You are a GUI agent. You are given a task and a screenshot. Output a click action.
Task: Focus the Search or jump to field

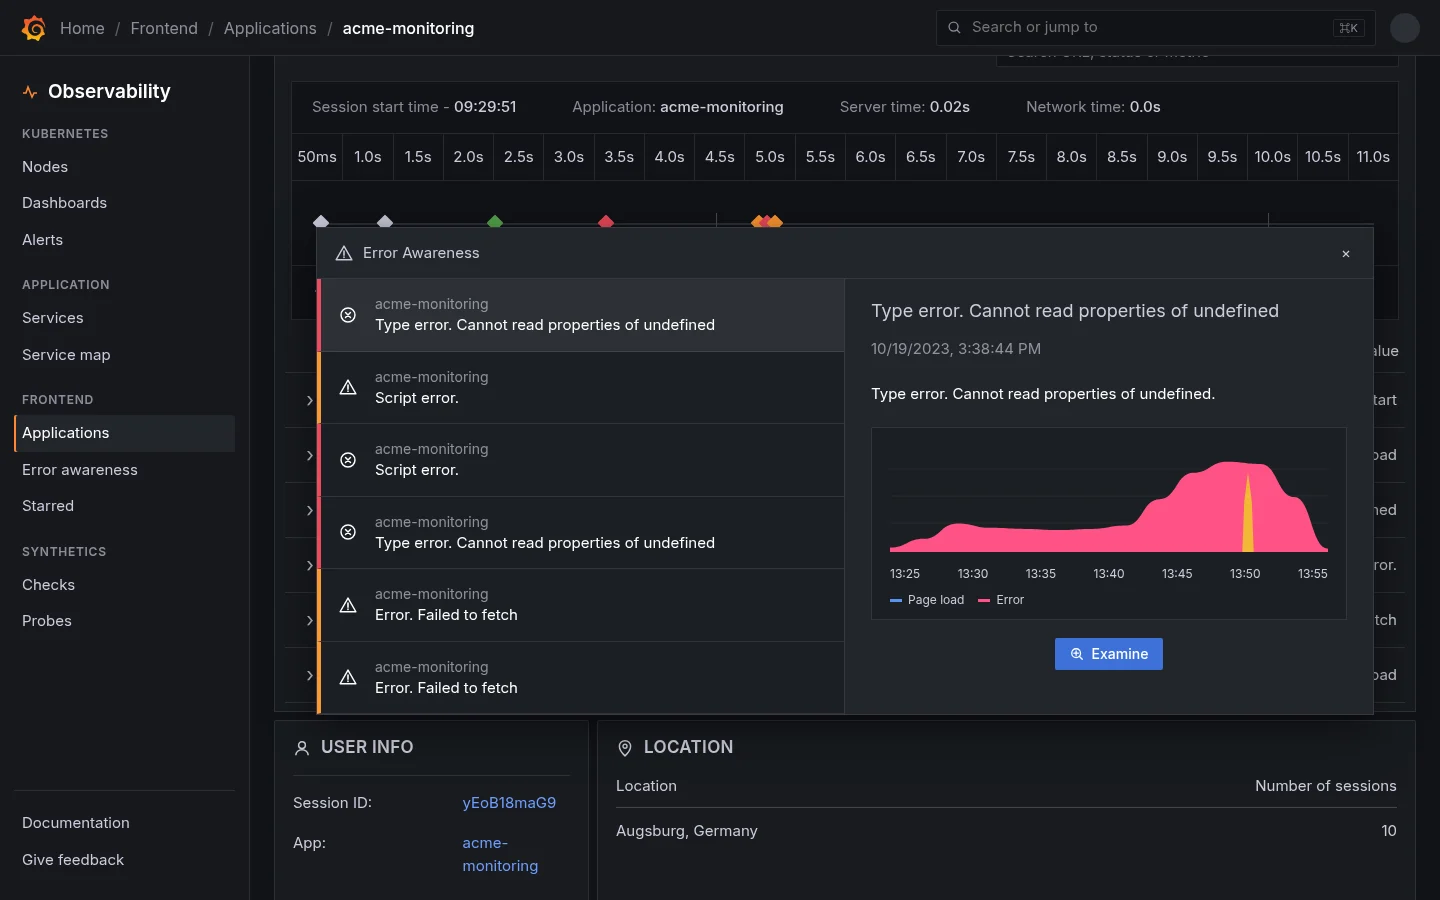1156,28
